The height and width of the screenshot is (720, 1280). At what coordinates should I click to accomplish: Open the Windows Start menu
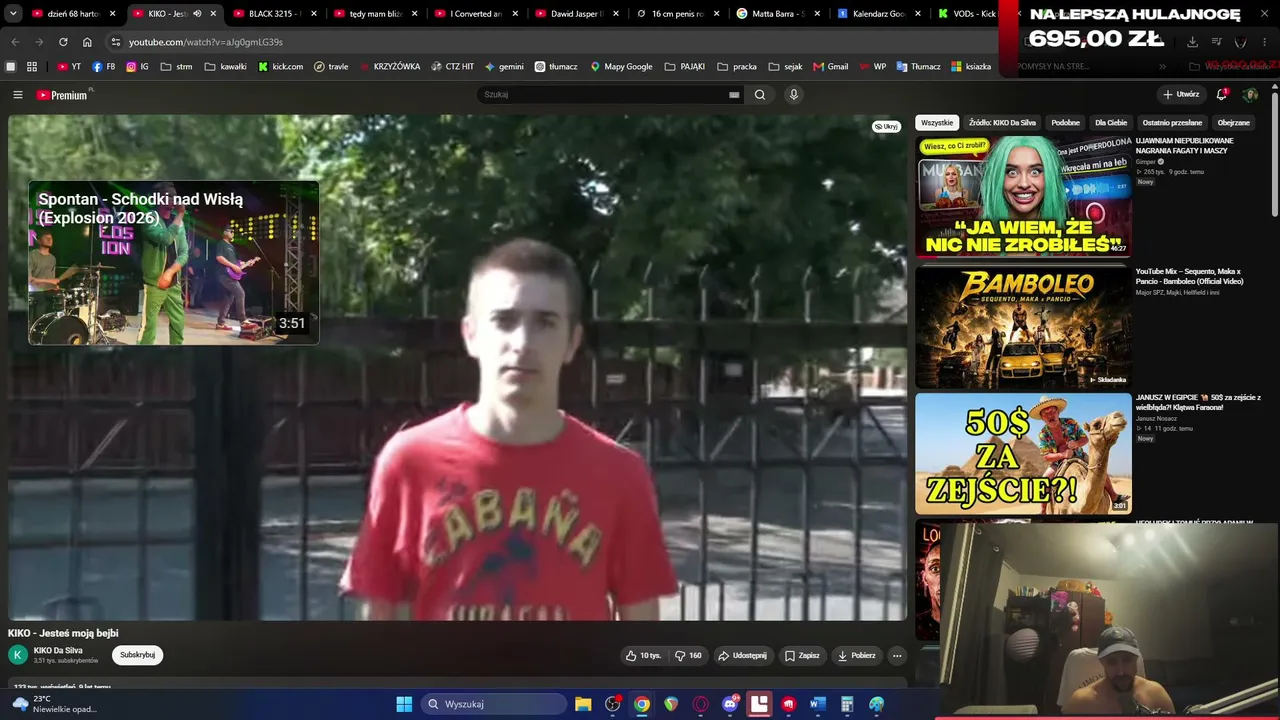[x=404, y=704]
